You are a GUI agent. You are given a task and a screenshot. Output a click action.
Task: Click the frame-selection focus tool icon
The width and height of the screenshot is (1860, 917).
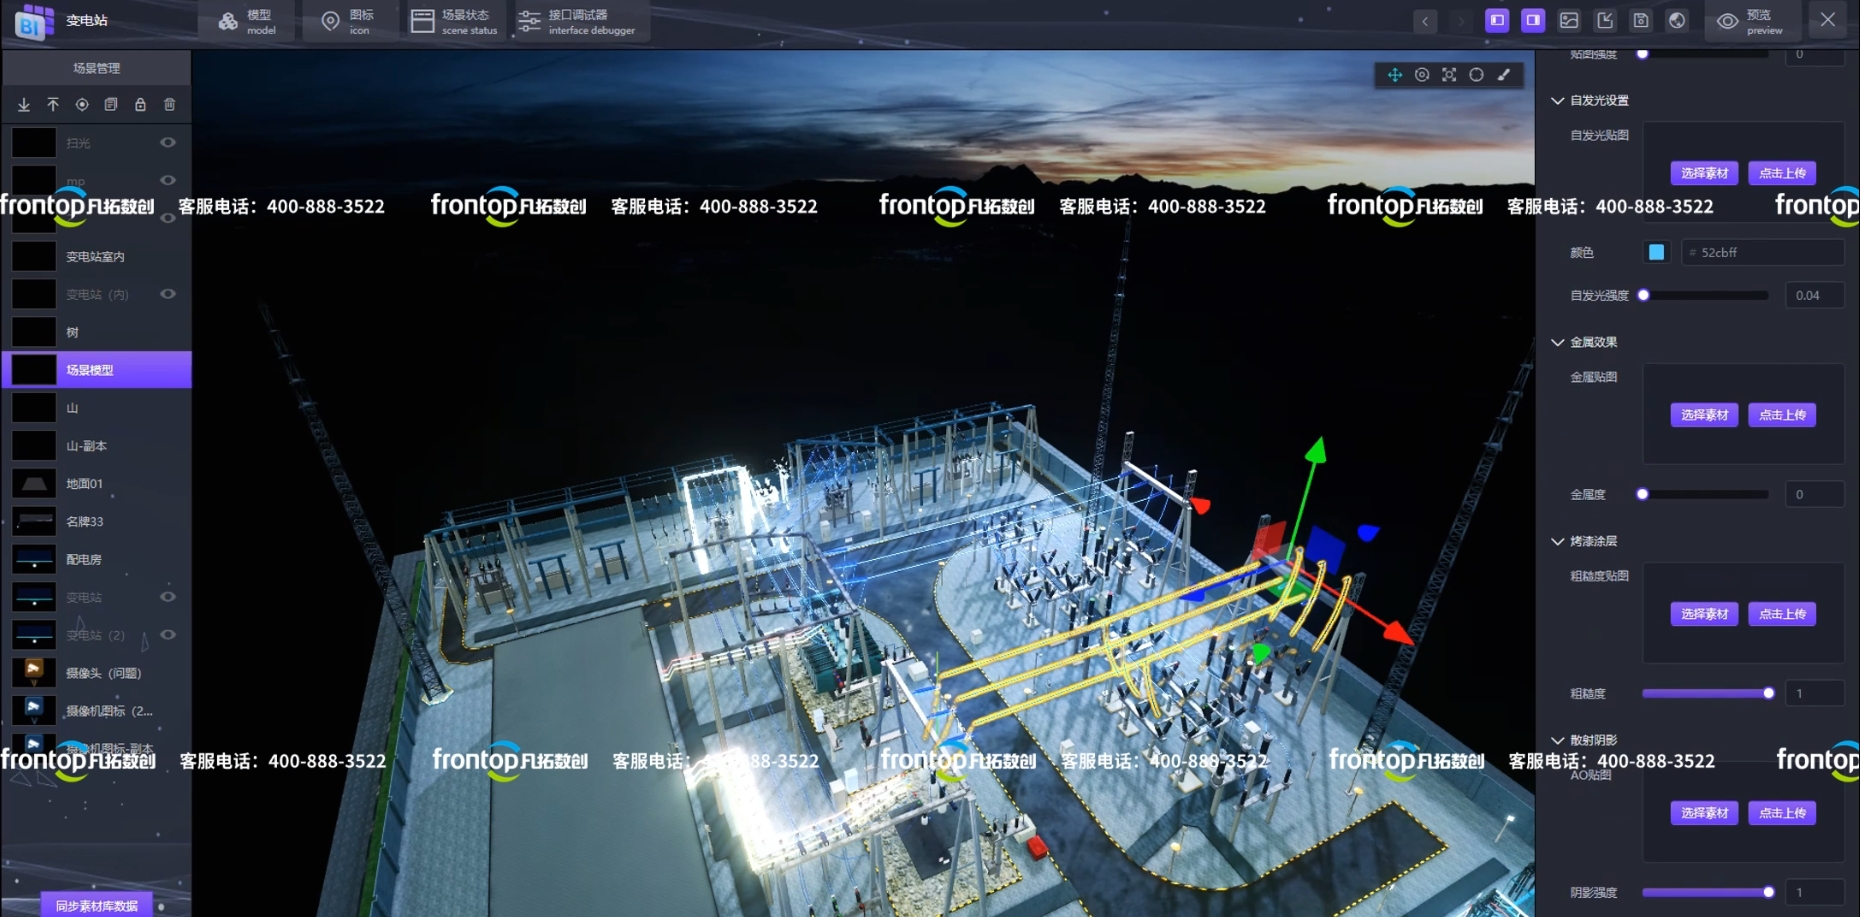[1449, 75]
